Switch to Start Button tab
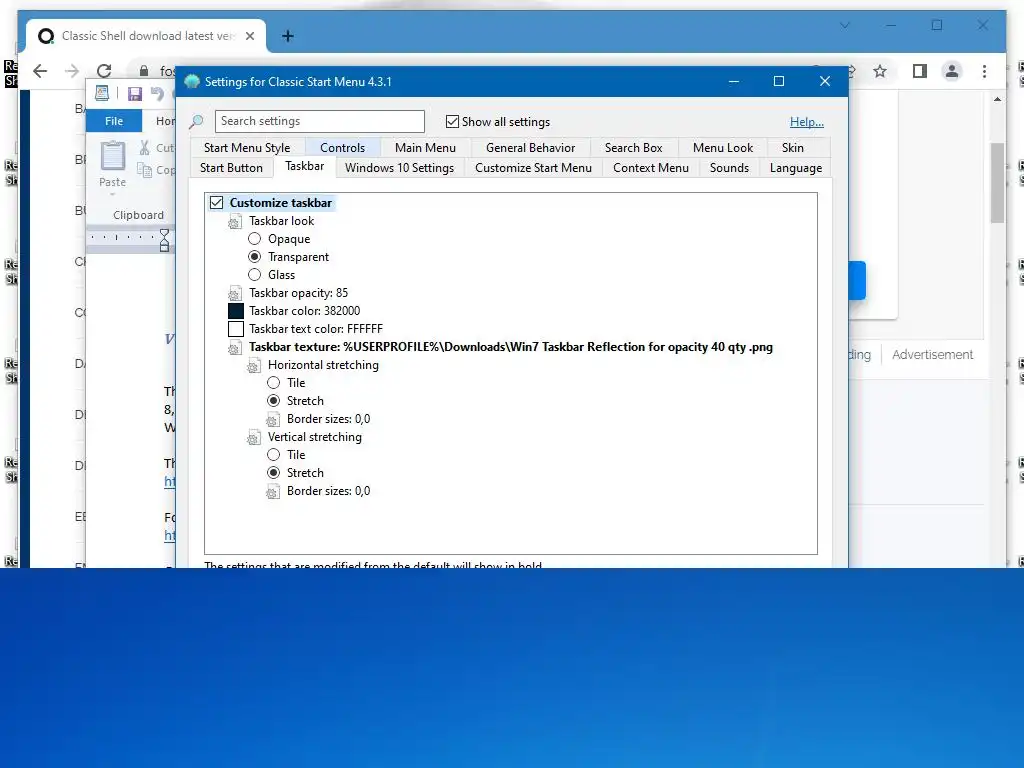1024x768 pixels. pyautogui.click(x=231, y=168)
